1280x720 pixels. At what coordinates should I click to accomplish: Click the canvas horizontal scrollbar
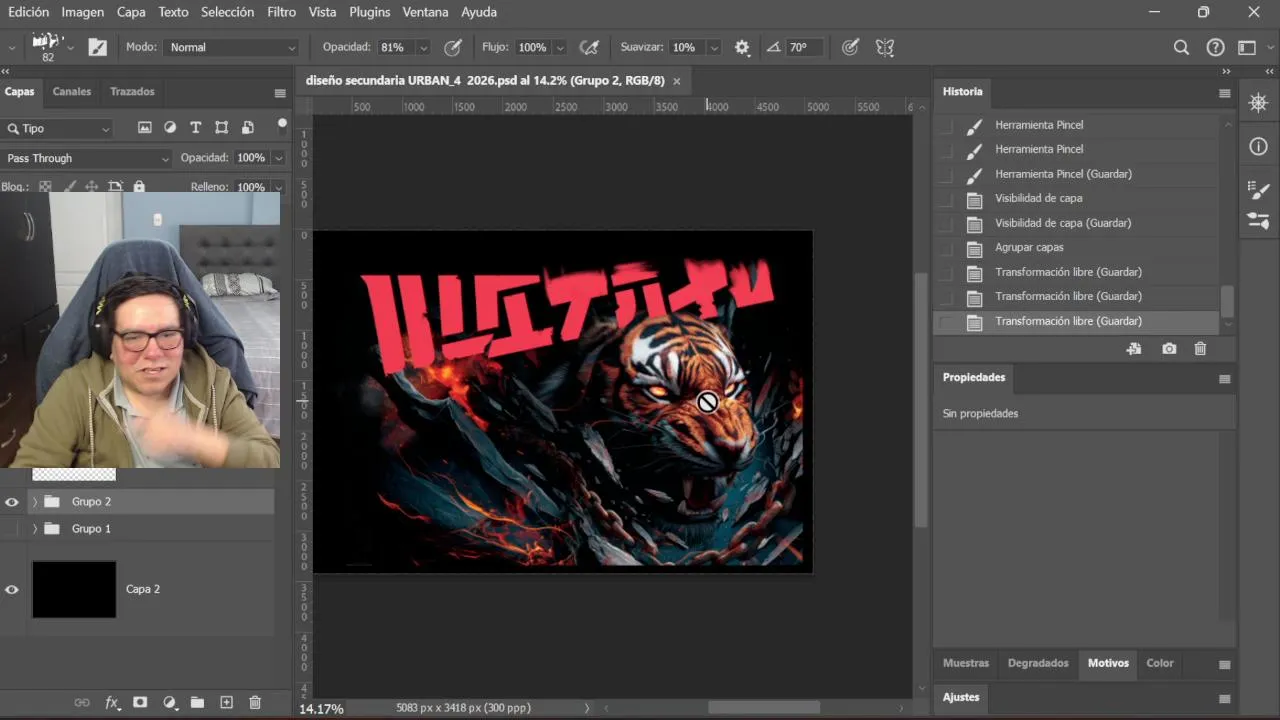point(764,707)
